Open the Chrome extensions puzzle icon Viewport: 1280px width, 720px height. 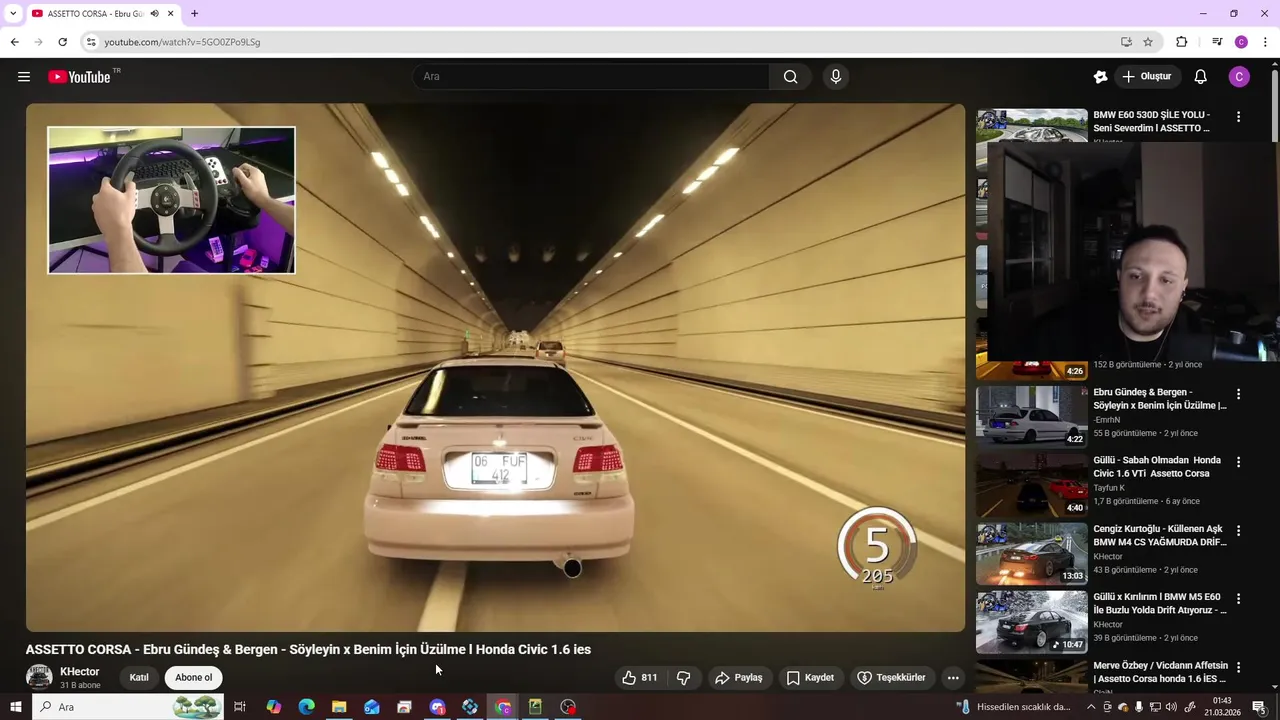pyautogui.click(x=1181, y=42)
